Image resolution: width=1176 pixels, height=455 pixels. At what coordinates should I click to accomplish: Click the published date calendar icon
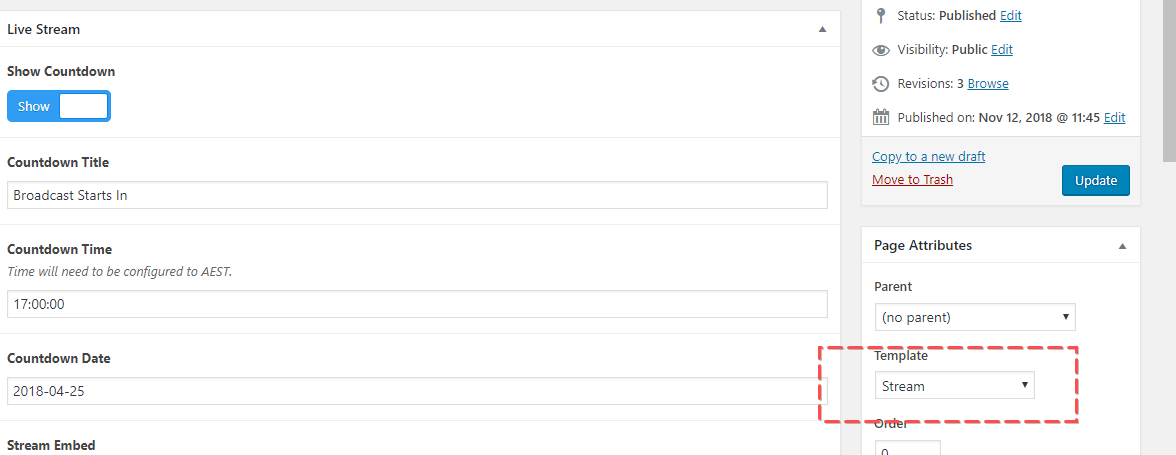[881, 117]
